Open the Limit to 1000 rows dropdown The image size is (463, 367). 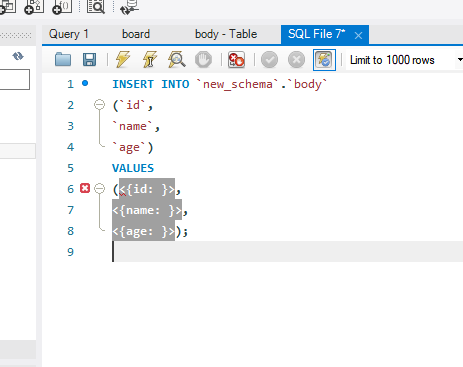[405, 60]
